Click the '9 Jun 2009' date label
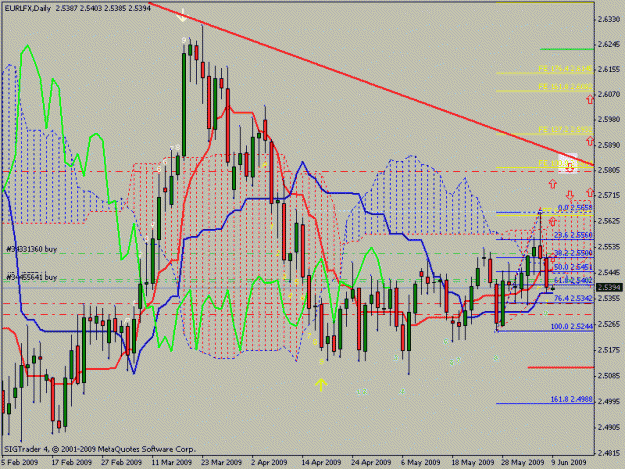625x469 pixels. click(x=568, y=462)
